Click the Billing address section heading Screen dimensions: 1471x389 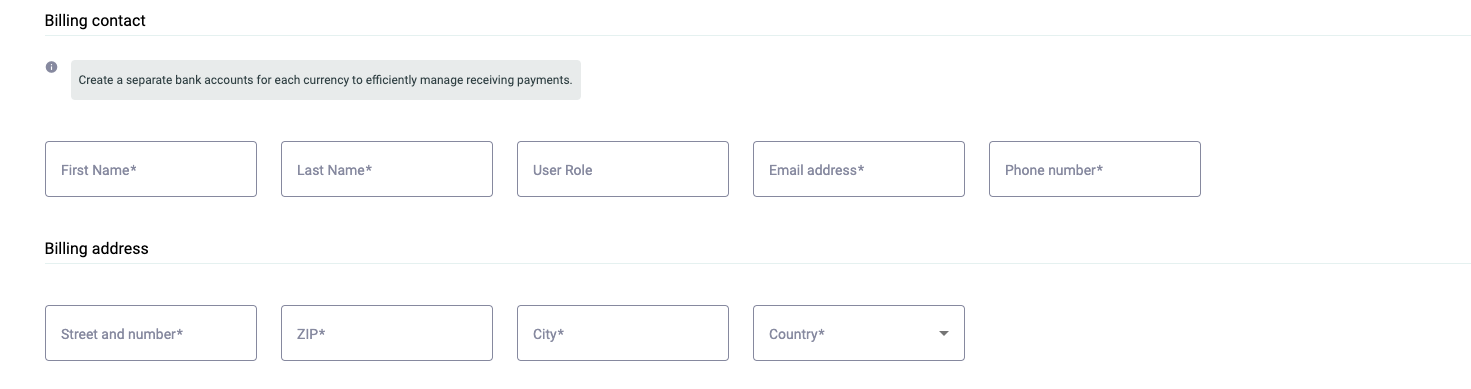pyautogui.click(x=96, y=248)
